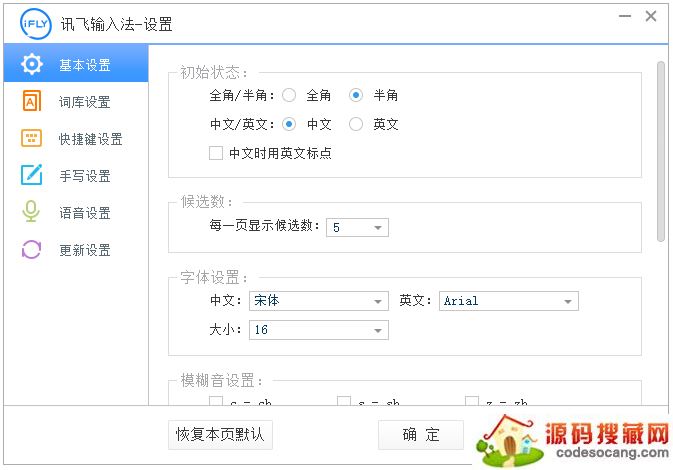The width and height of the screenshot is (673, 470).
Task: Switch to the 词库设置 tab
Action: click(76, 101)
